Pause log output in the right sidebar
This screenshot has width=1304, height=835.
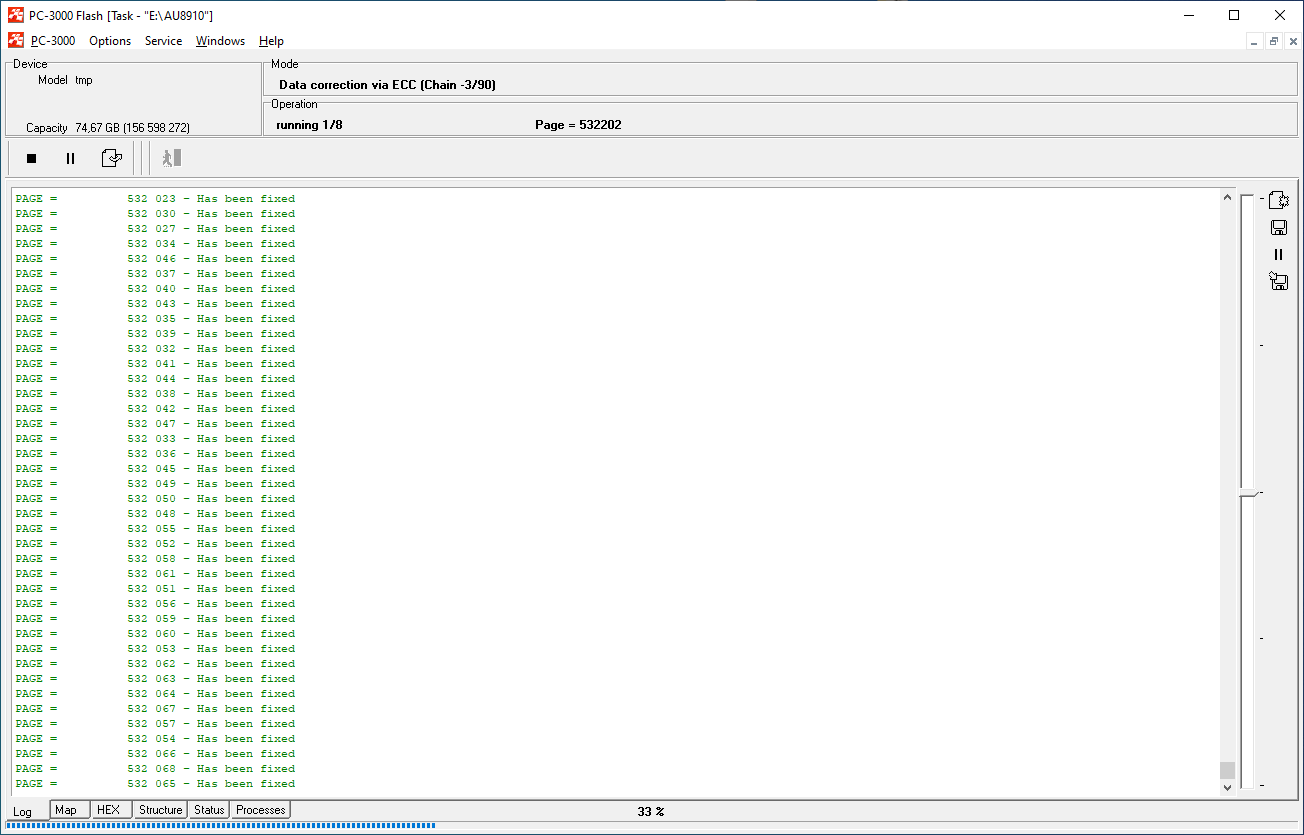tap(1278, 254)
